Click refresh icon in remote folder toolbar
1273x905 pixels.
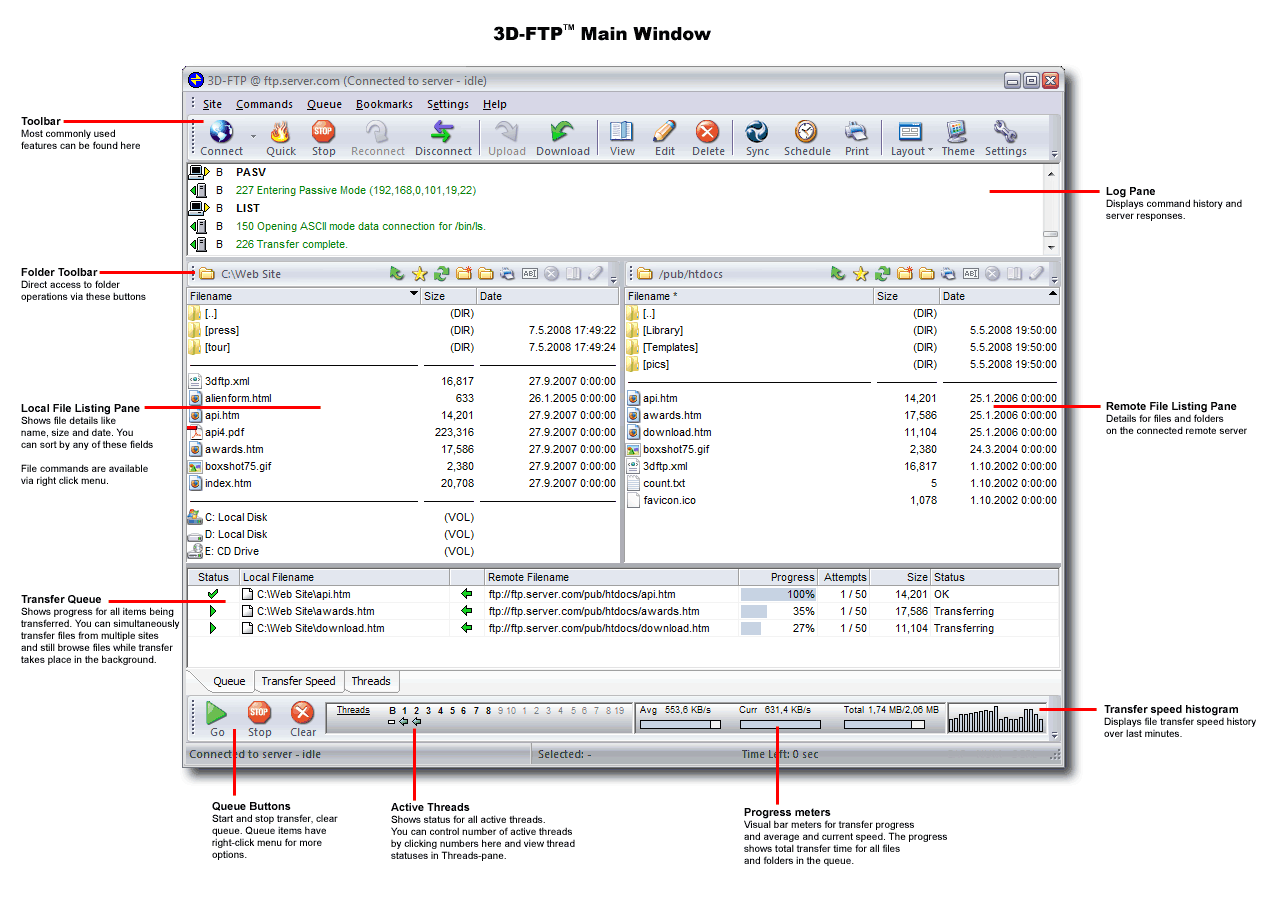tap(882, 274)
